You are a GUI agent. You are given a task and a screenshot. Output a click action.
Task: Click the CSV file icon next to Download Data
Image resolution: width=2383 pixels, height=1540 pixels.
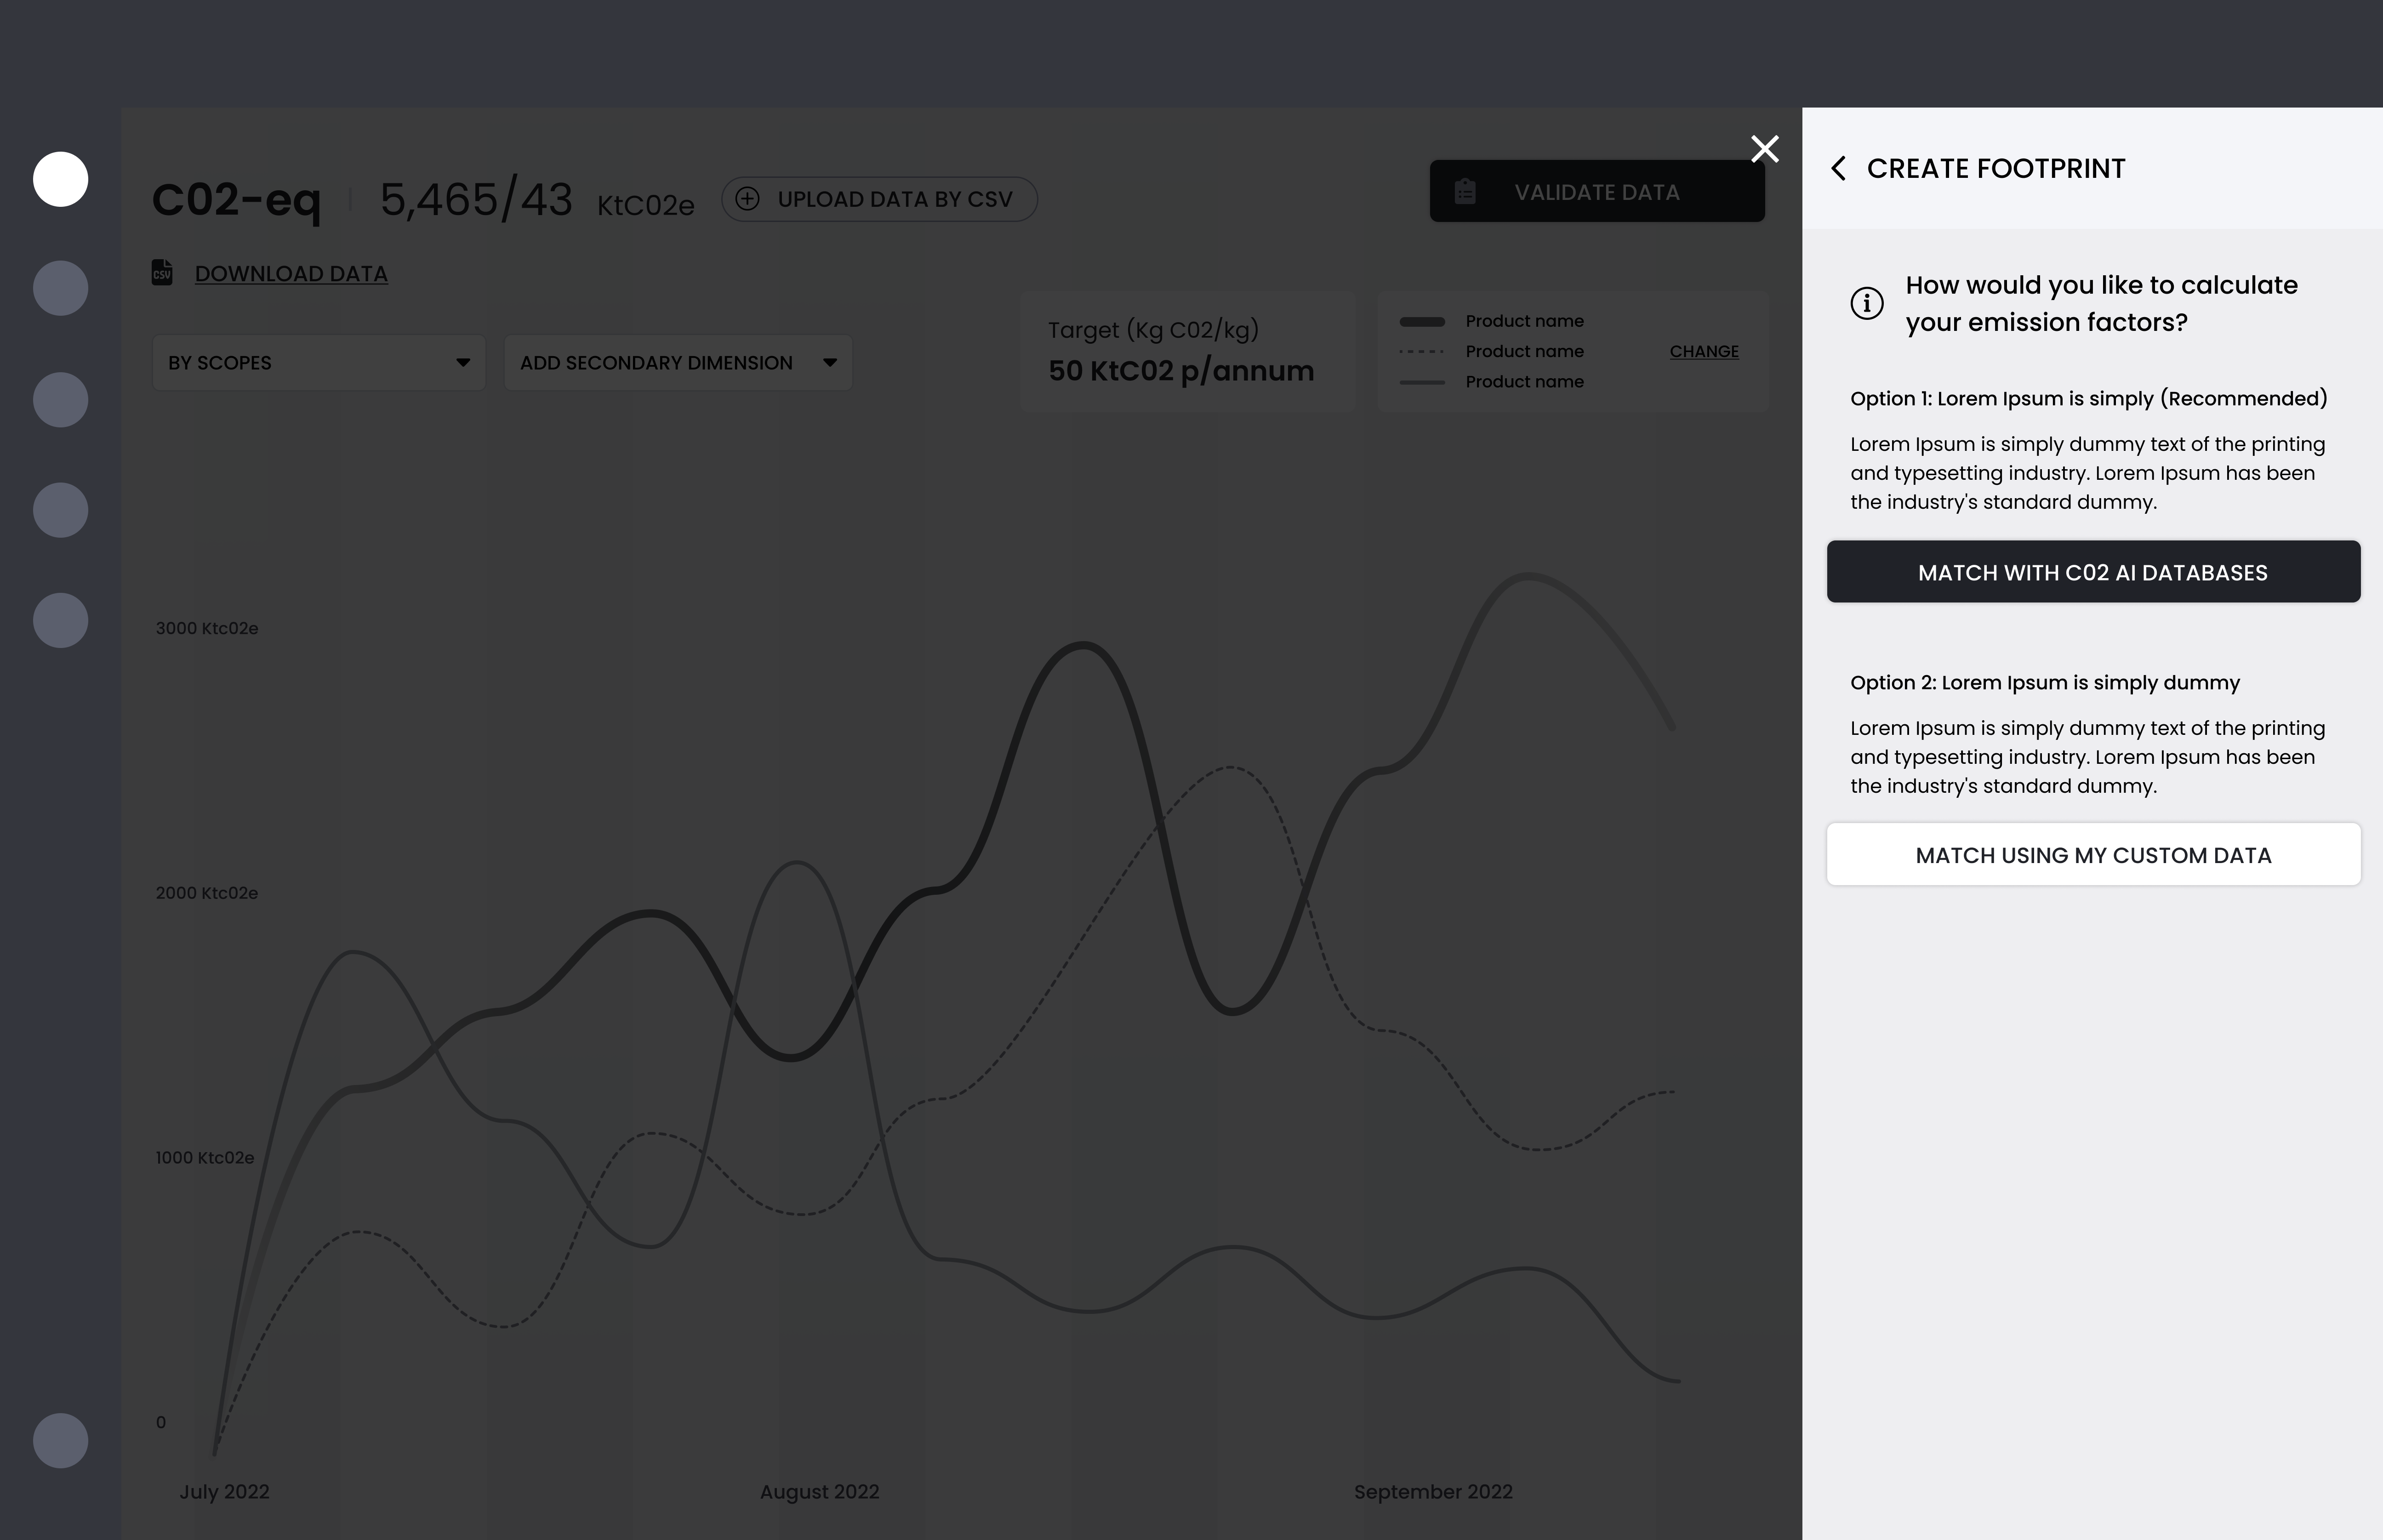tap(162, 273)
